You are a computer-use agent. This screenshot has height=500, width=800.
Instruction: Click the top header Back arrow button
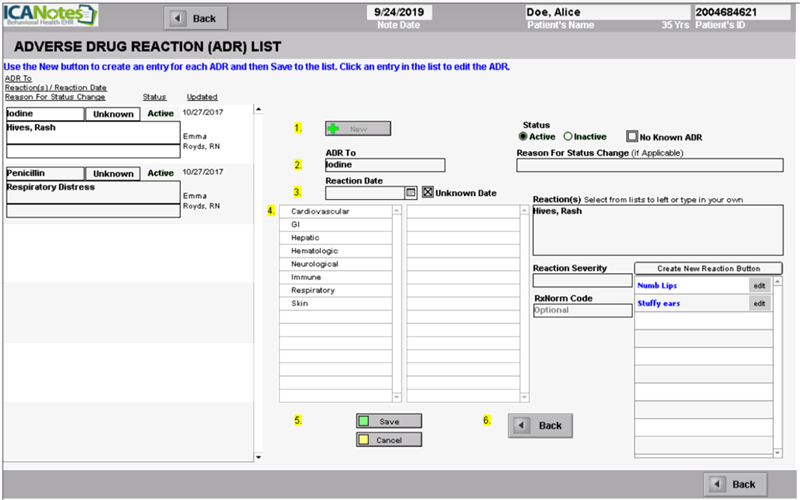[x=194, y=18]
